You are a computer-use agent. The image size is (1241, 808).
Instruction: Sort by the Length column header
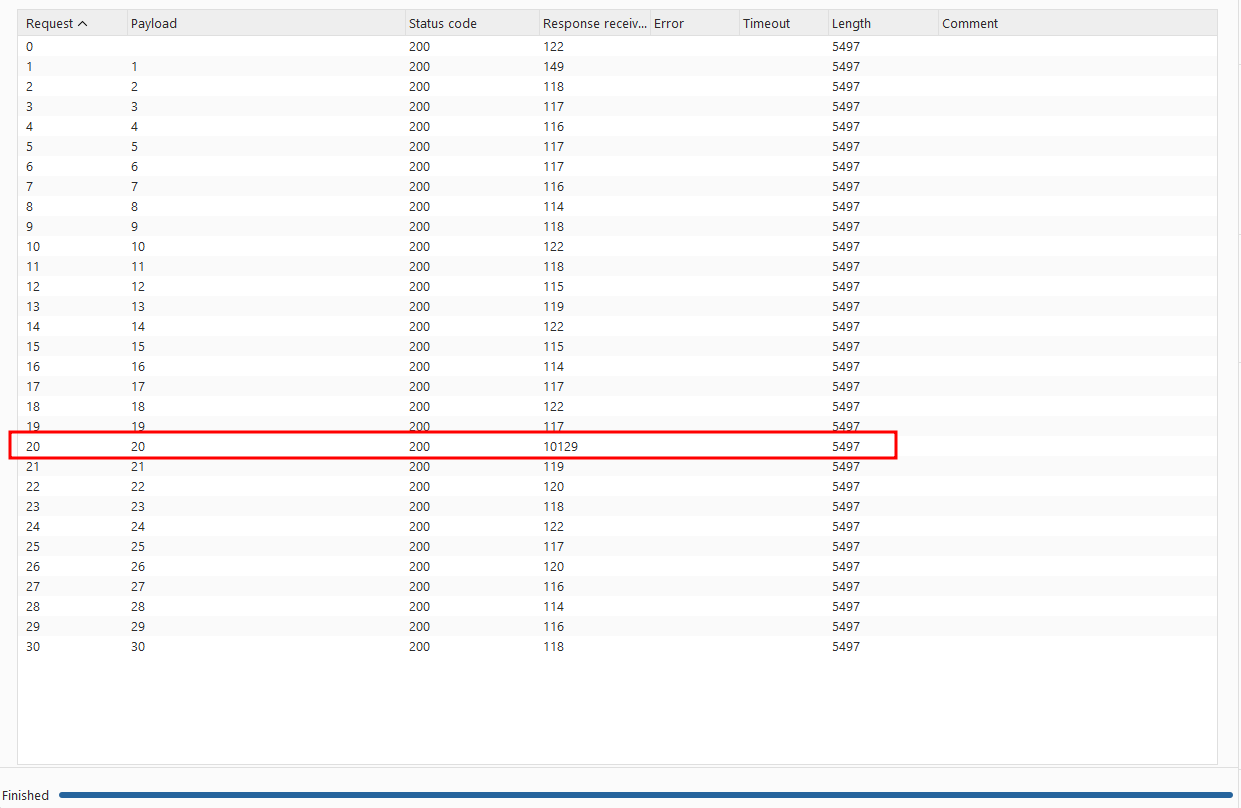click(x=883, y=23)
